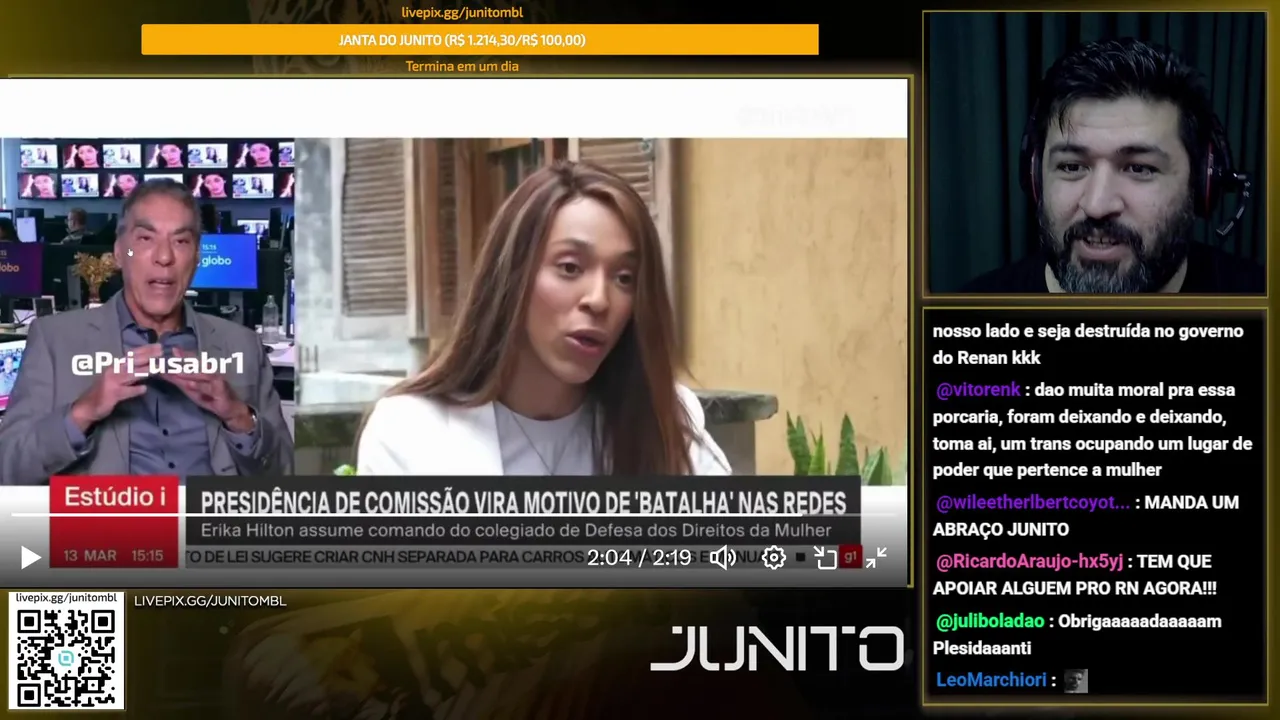The image size is (1280, 720).
Task: Exit fullscreen using the shrink arrows icon
Action: tap(876, 558)
